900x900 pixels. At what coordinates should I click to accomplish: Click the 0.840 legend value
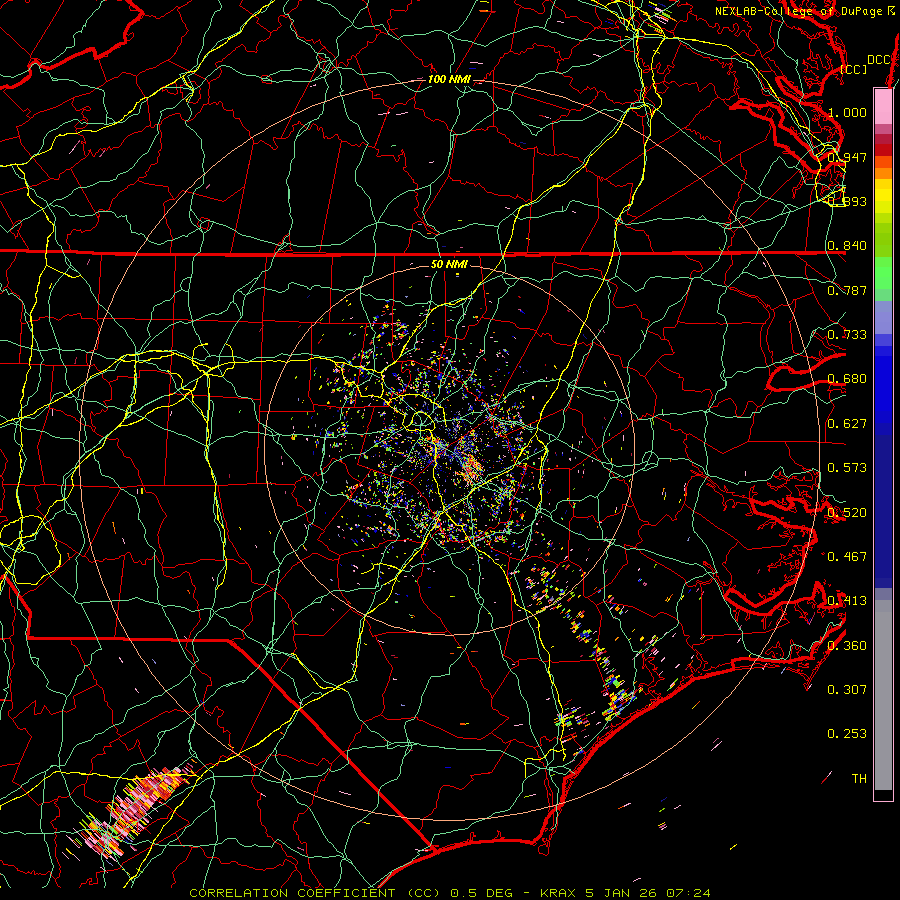847,246
